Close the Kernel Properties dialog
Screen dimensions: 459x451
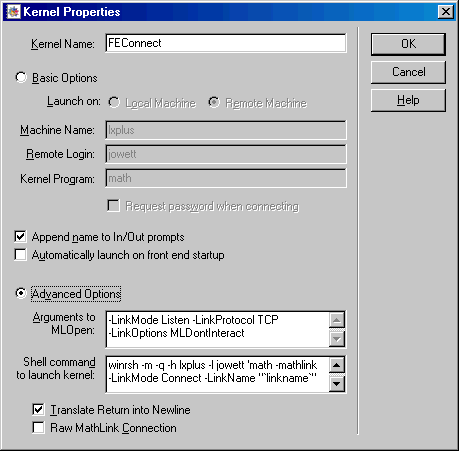(x=446, y=12)
